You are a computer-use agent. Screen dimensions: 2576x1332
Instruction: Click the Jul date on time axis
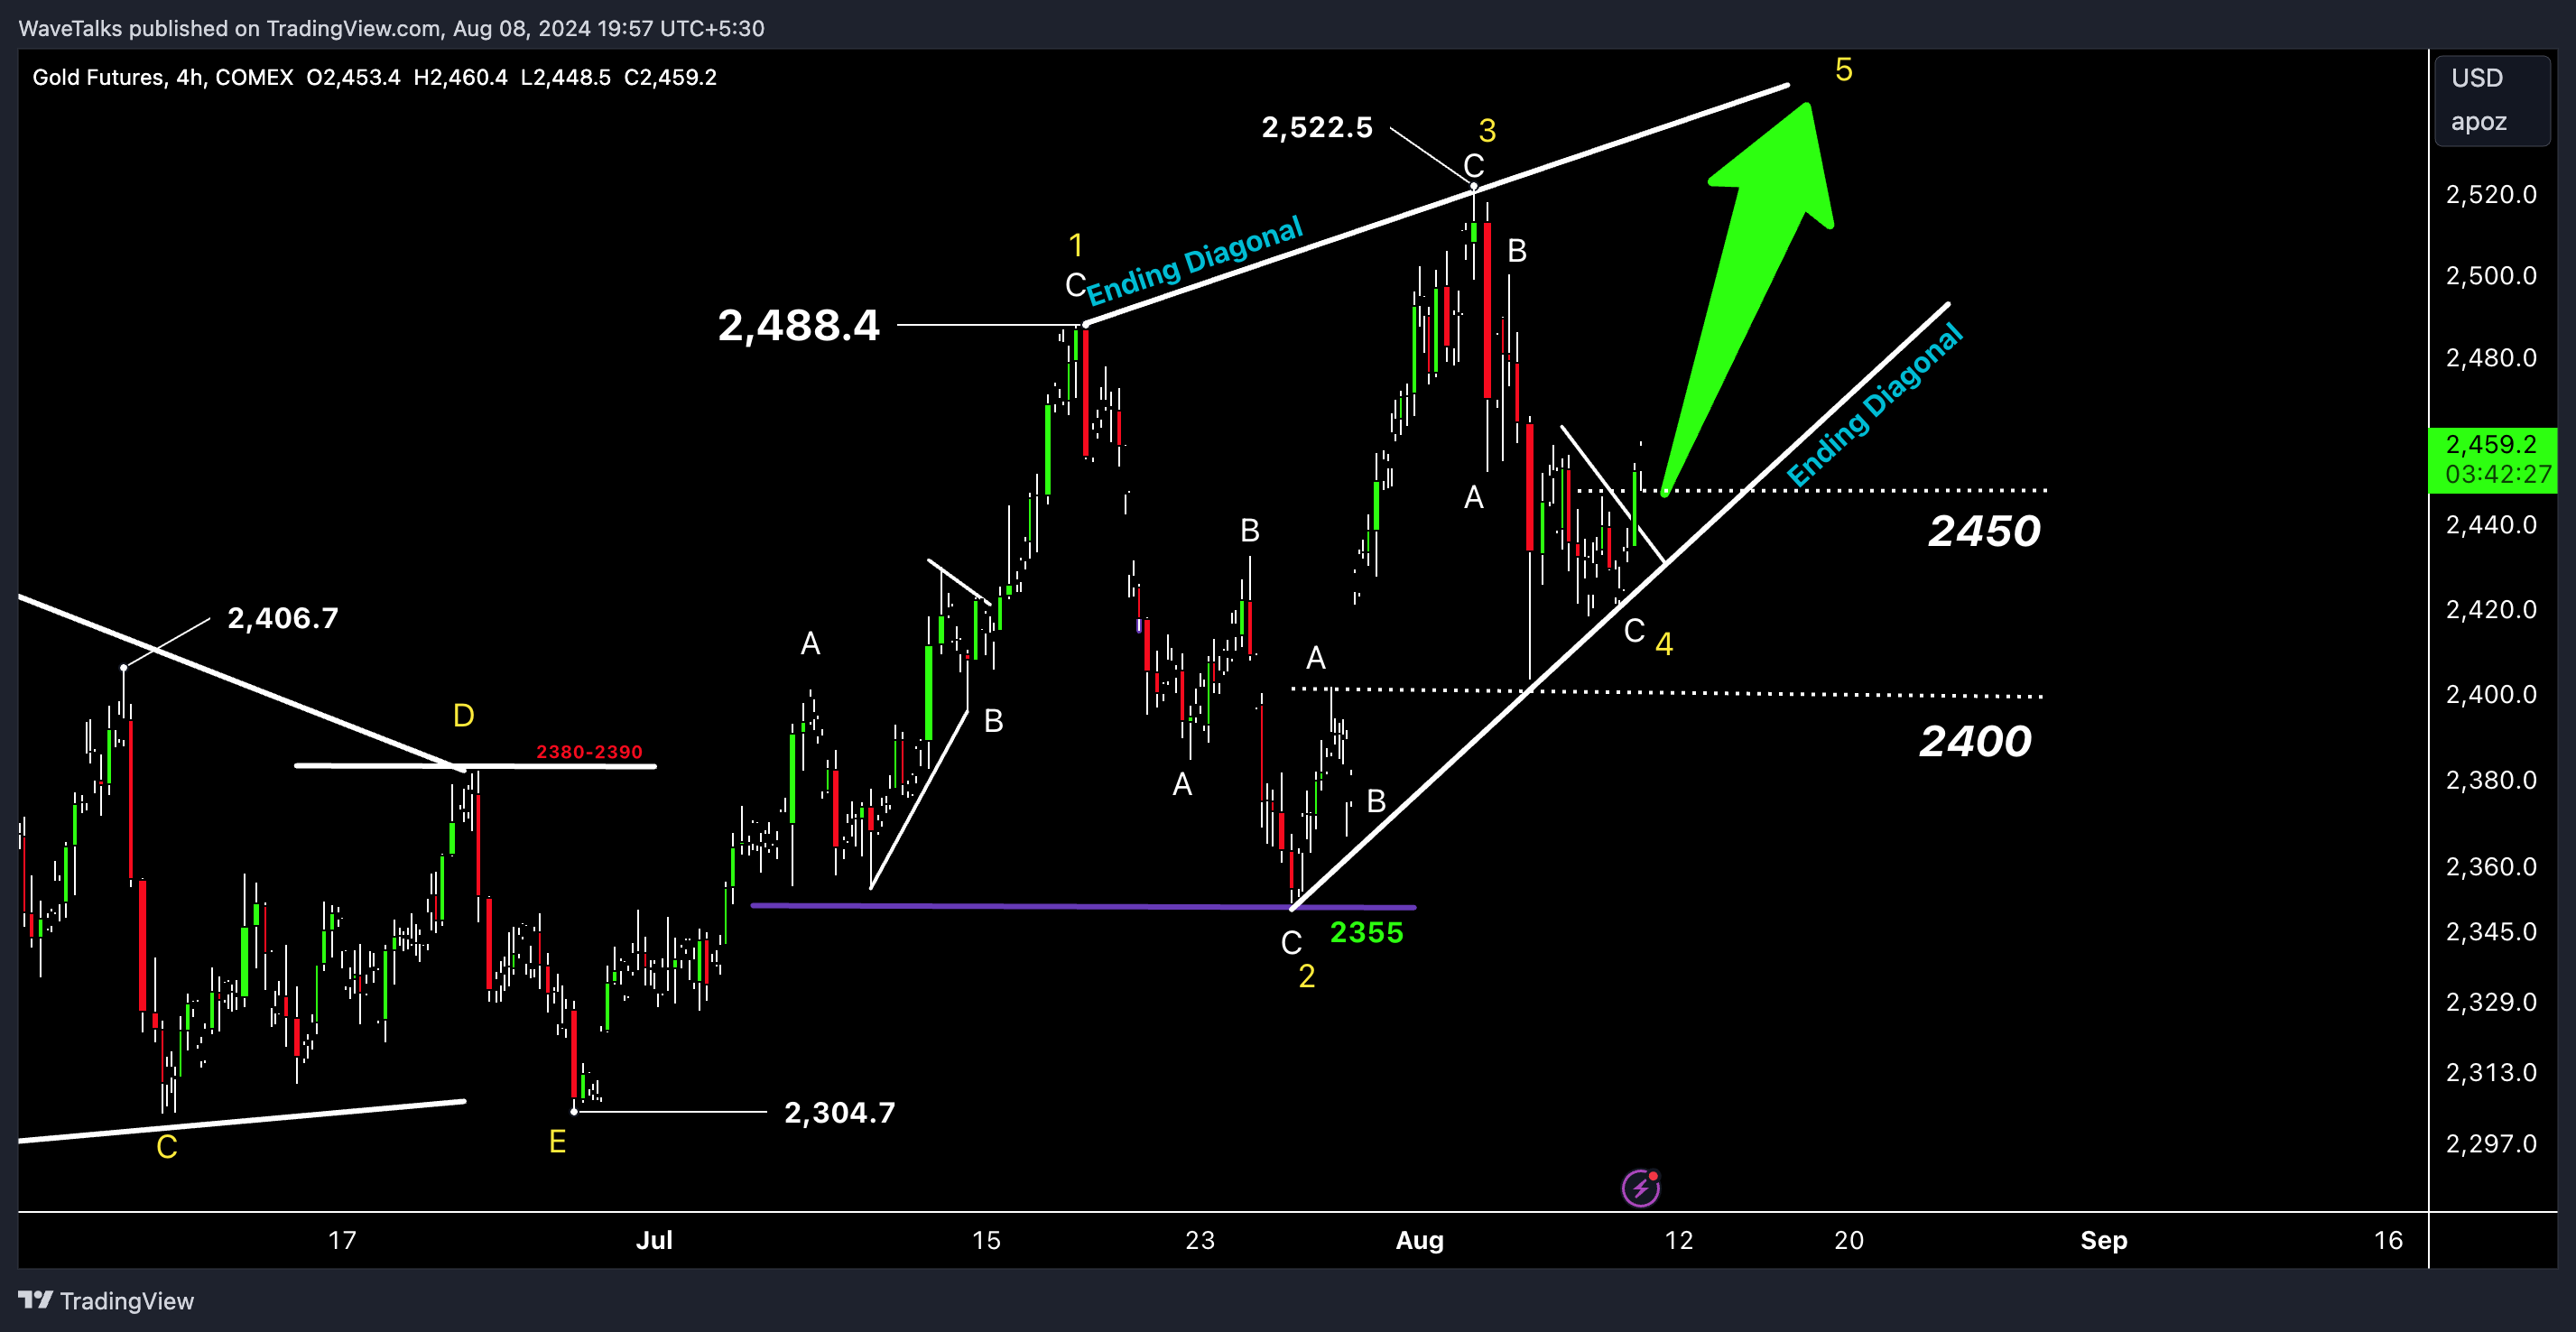[654, 1240]
